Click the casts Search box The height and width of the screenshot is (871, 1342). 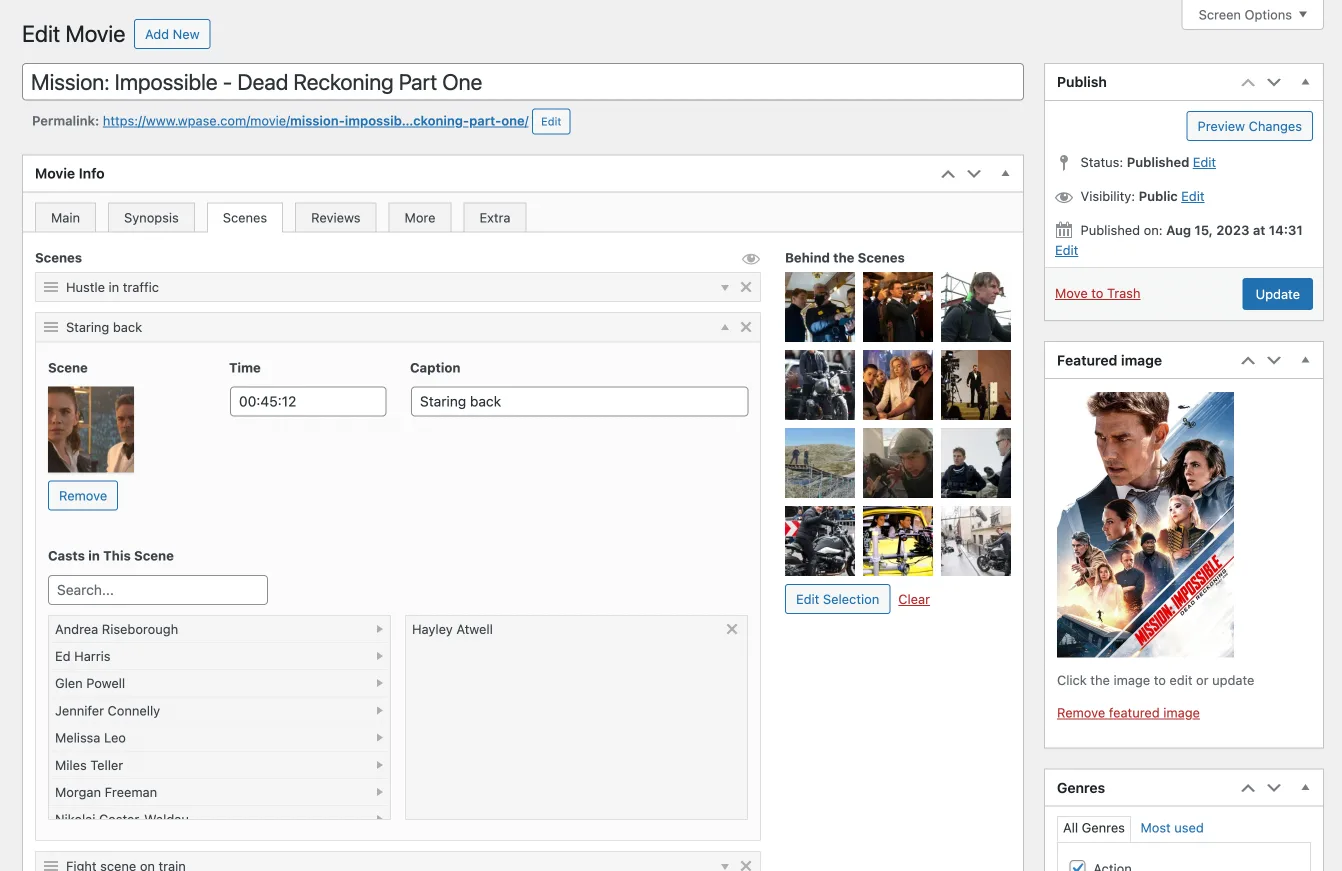pyautogui.click(x=158, y=590)
